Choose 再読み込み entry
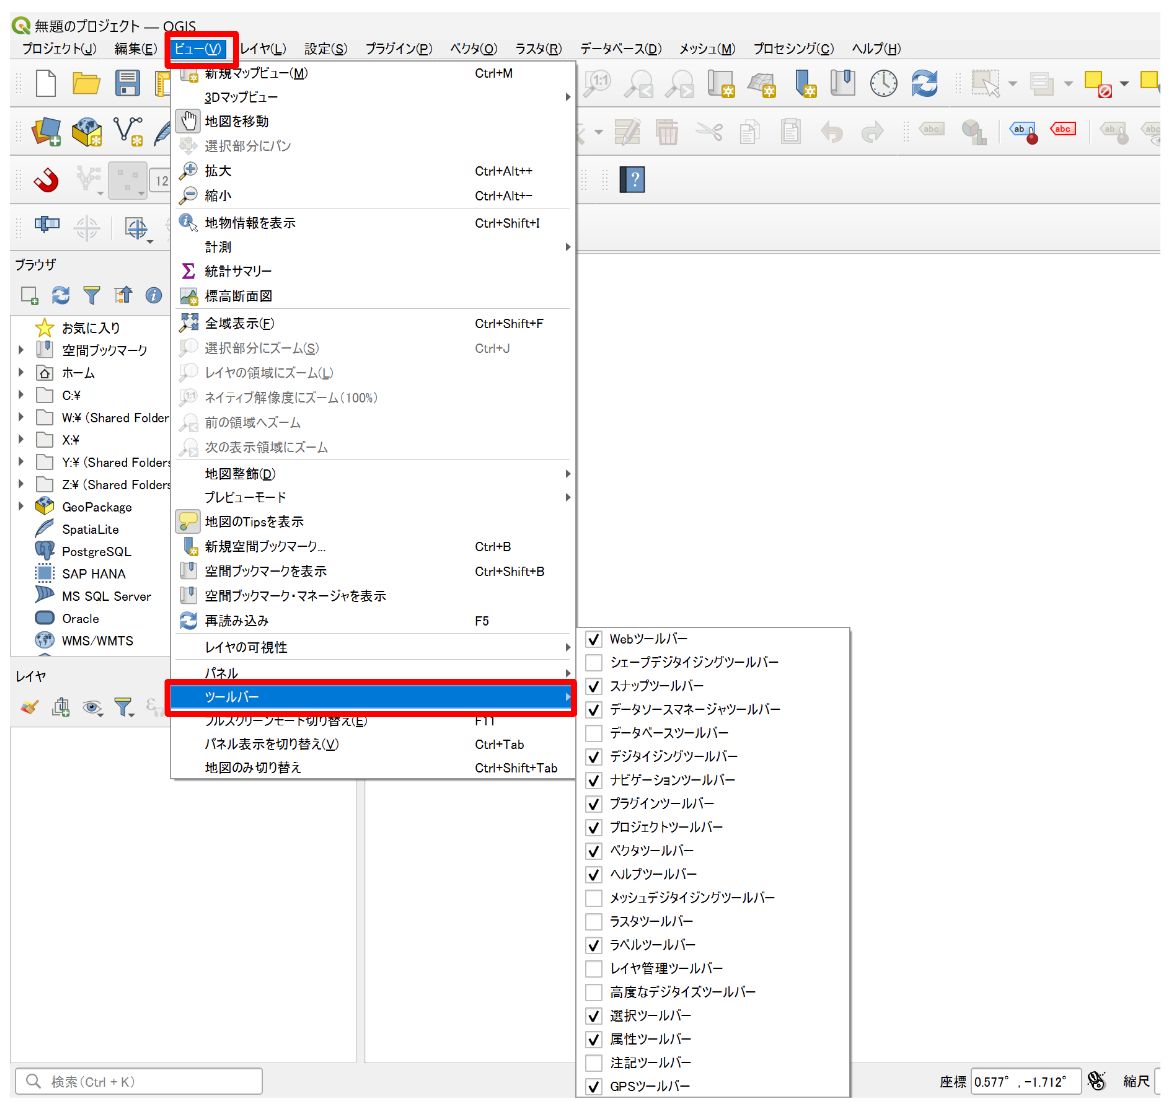This screenshot has width=1176, height=1102. coord(373,620)
